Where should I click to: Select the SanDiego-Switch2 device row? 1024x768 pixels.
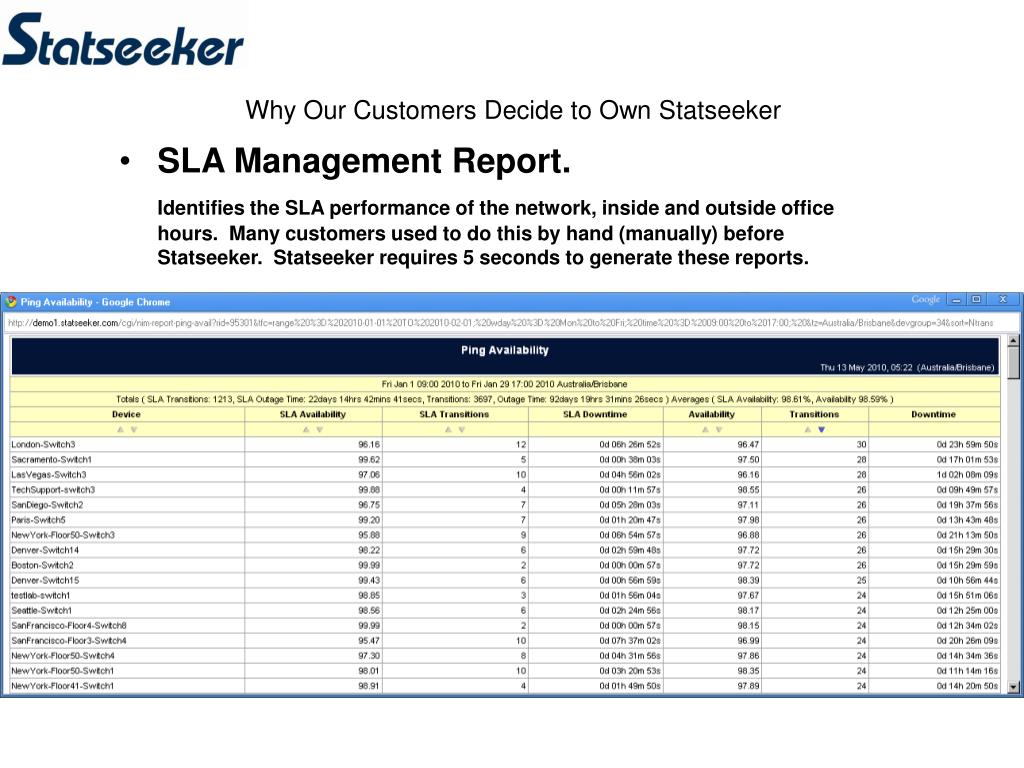(x=505, y=505)
